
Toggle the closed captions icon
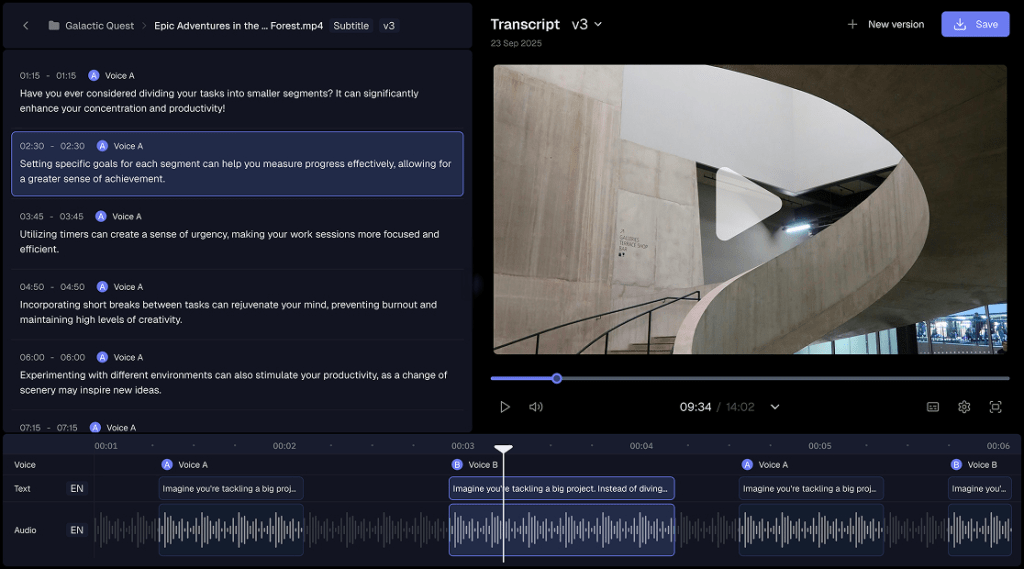coord(933,407)
